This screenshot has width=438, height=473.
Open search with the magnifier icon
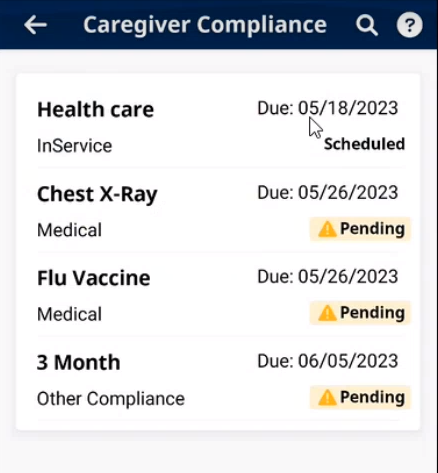click(x=366, y=25)
